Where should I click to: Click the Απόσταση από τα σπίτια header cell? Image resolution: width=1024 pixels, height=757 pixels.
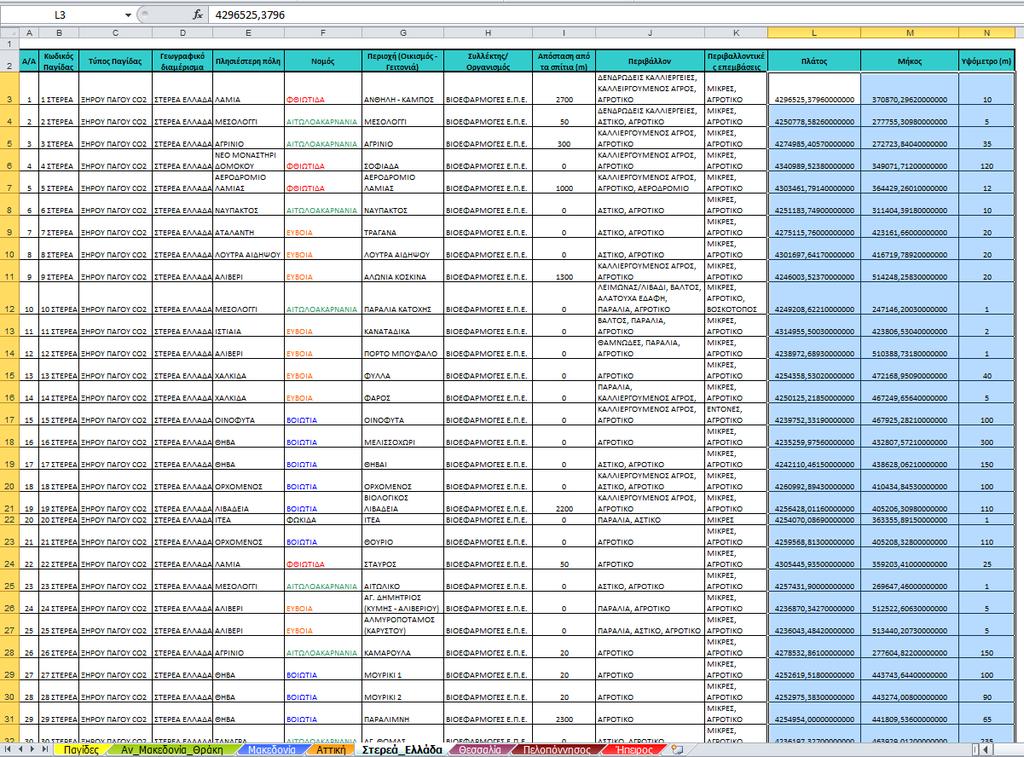coord(564,61)
